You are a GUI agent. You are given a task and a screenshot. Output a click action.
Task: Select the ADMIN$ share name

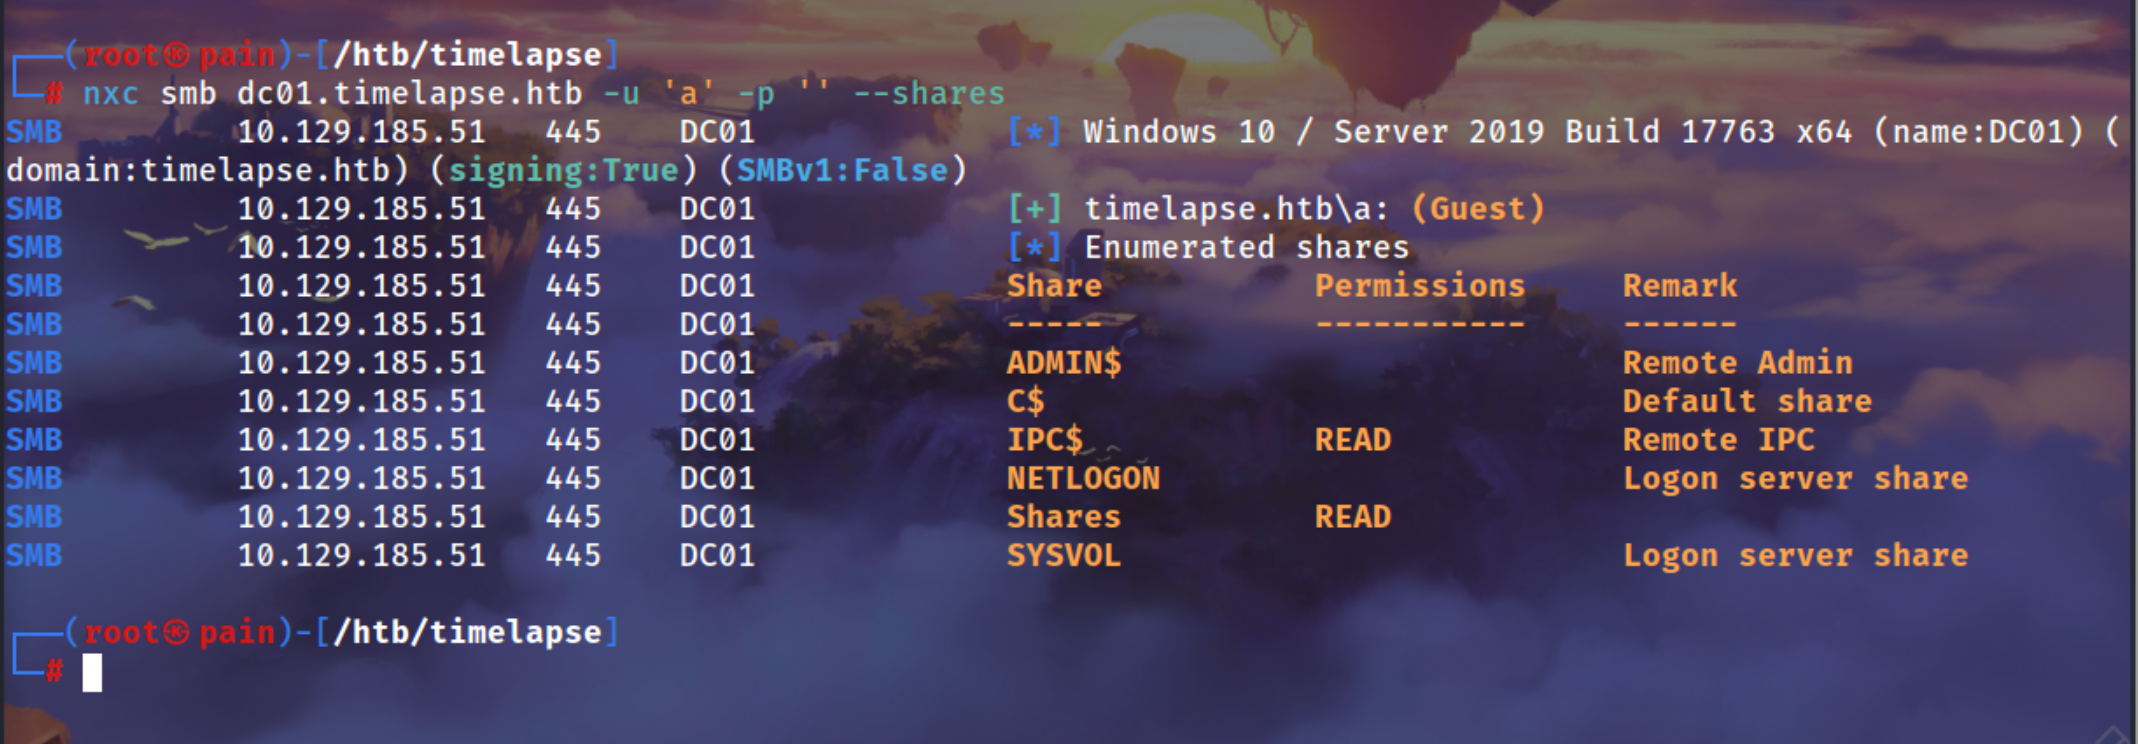pyautogui.click(x=1064, y=363)
